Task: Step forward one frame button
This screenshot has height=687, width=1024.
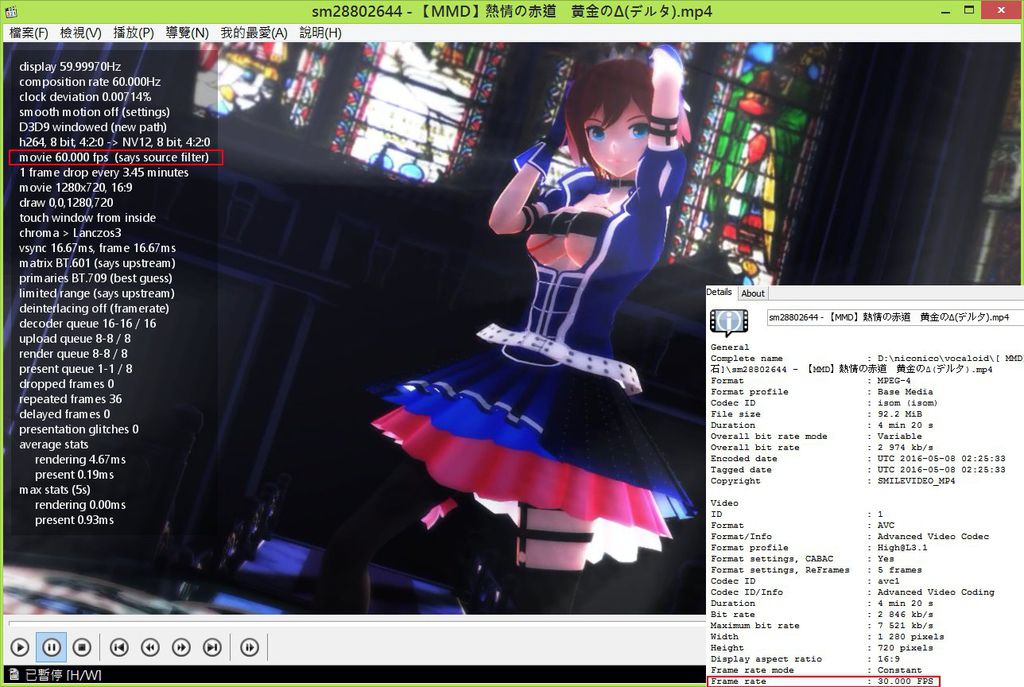Action: coord(249,647)
